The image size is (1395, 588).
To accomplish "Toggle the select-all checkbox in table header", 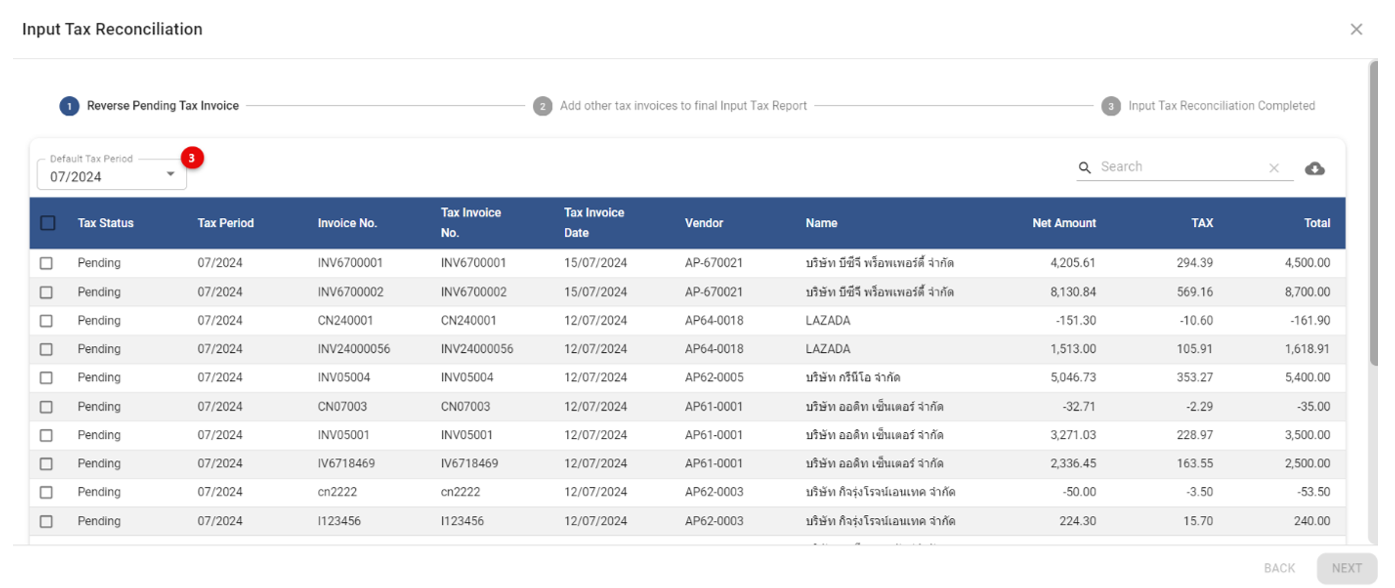I will tap(47, 223).
